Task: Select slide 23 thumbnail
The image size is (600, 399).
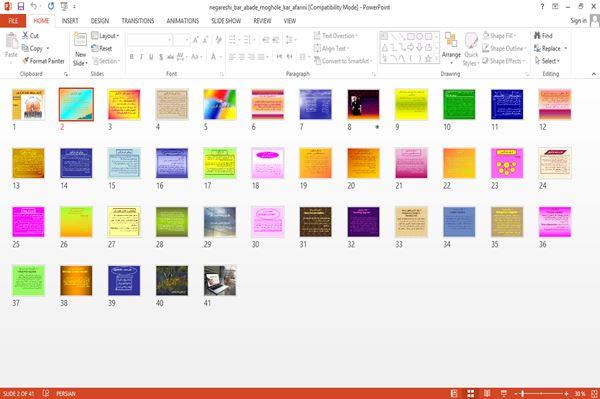Action: tap(507, 163)
